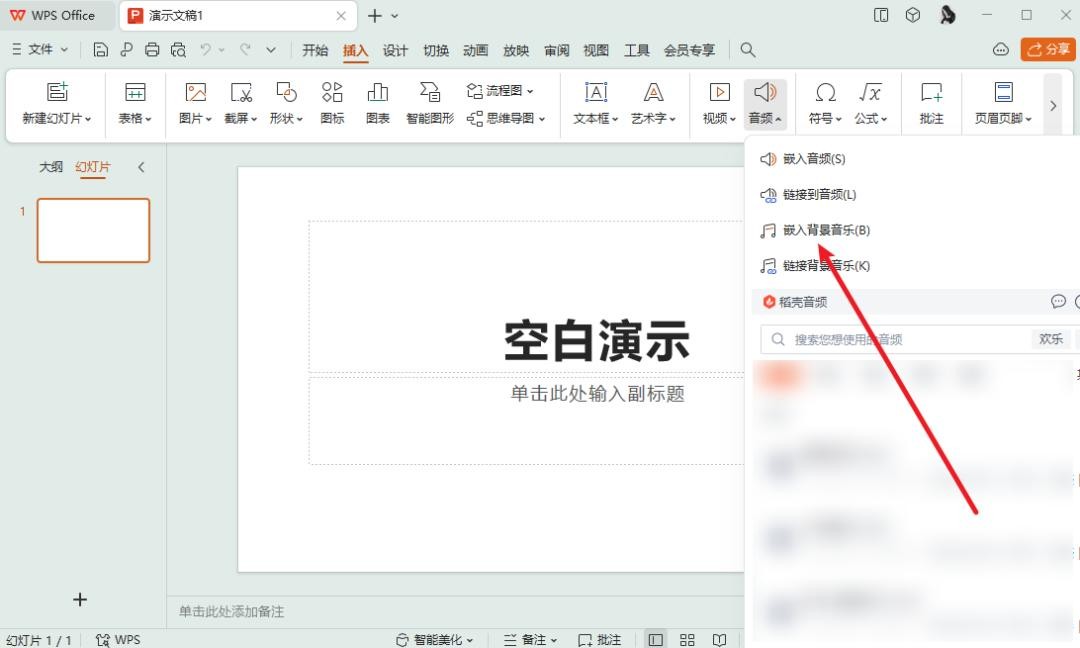This screenshot has width=1080, height=648.
Task: Select 嵌入背景音乐(B) menu option
Action: 826,230
